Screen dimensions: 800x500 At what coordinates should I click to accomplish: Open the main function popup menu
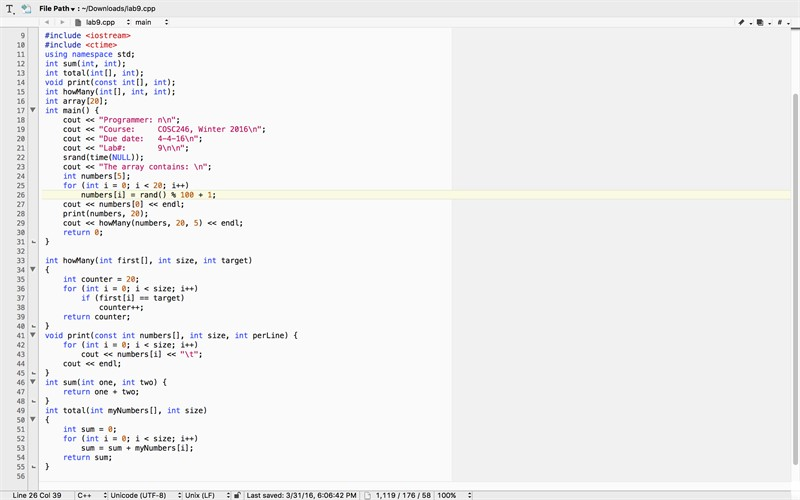click(152, 22)
